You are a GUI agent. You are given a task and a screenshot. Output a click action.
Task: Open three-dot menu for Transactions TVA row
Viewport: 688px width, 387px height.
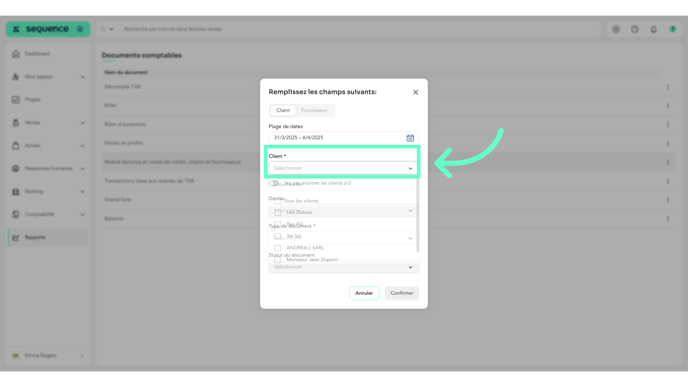(x=668, y=181)
